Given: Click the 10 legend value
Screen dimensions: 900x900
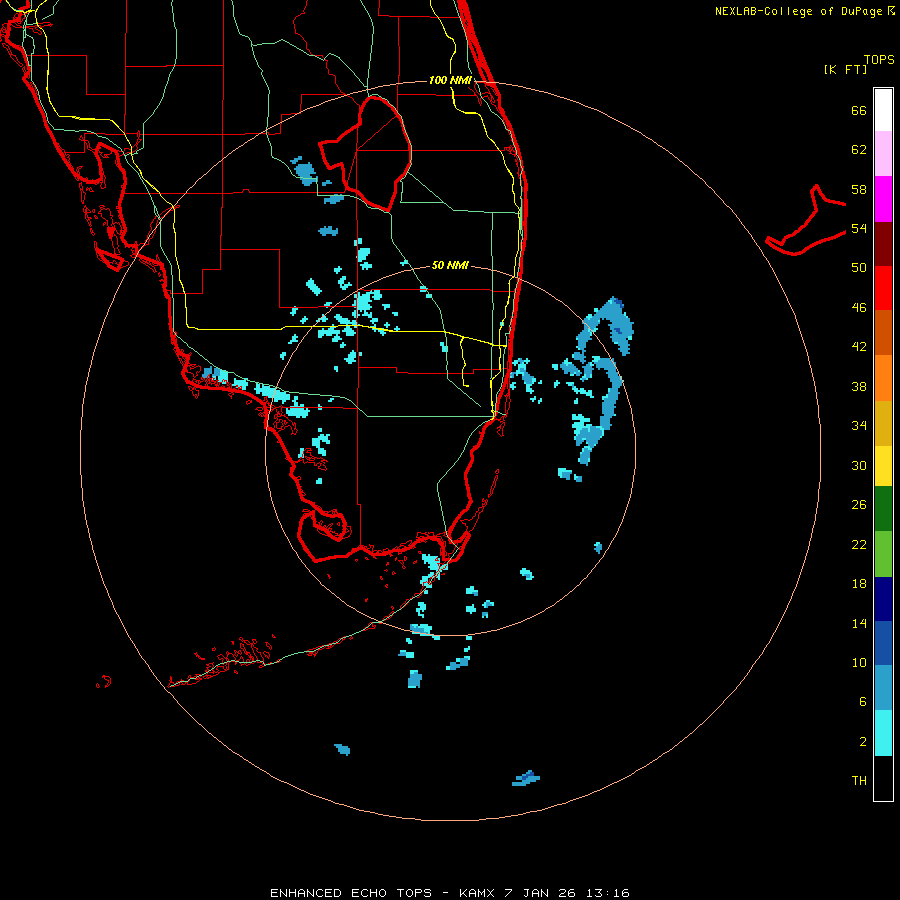Looking at the screenshot, I should pyautogui.click(x=859, y=662).
